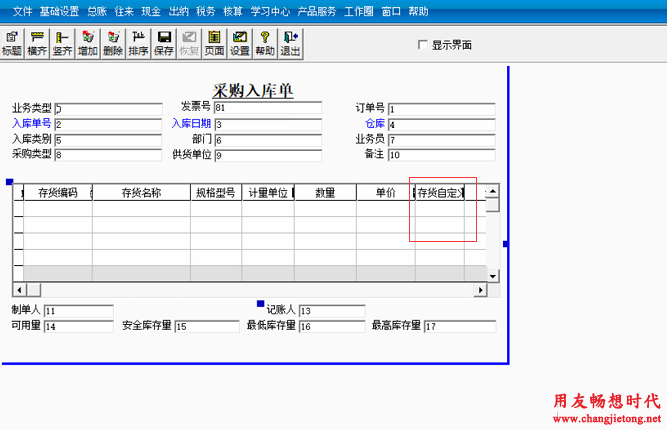This screenshot has width=667, height=430.
Task: Open the 总账 menu
Action: pyautogui.click(x=97, y=11)
